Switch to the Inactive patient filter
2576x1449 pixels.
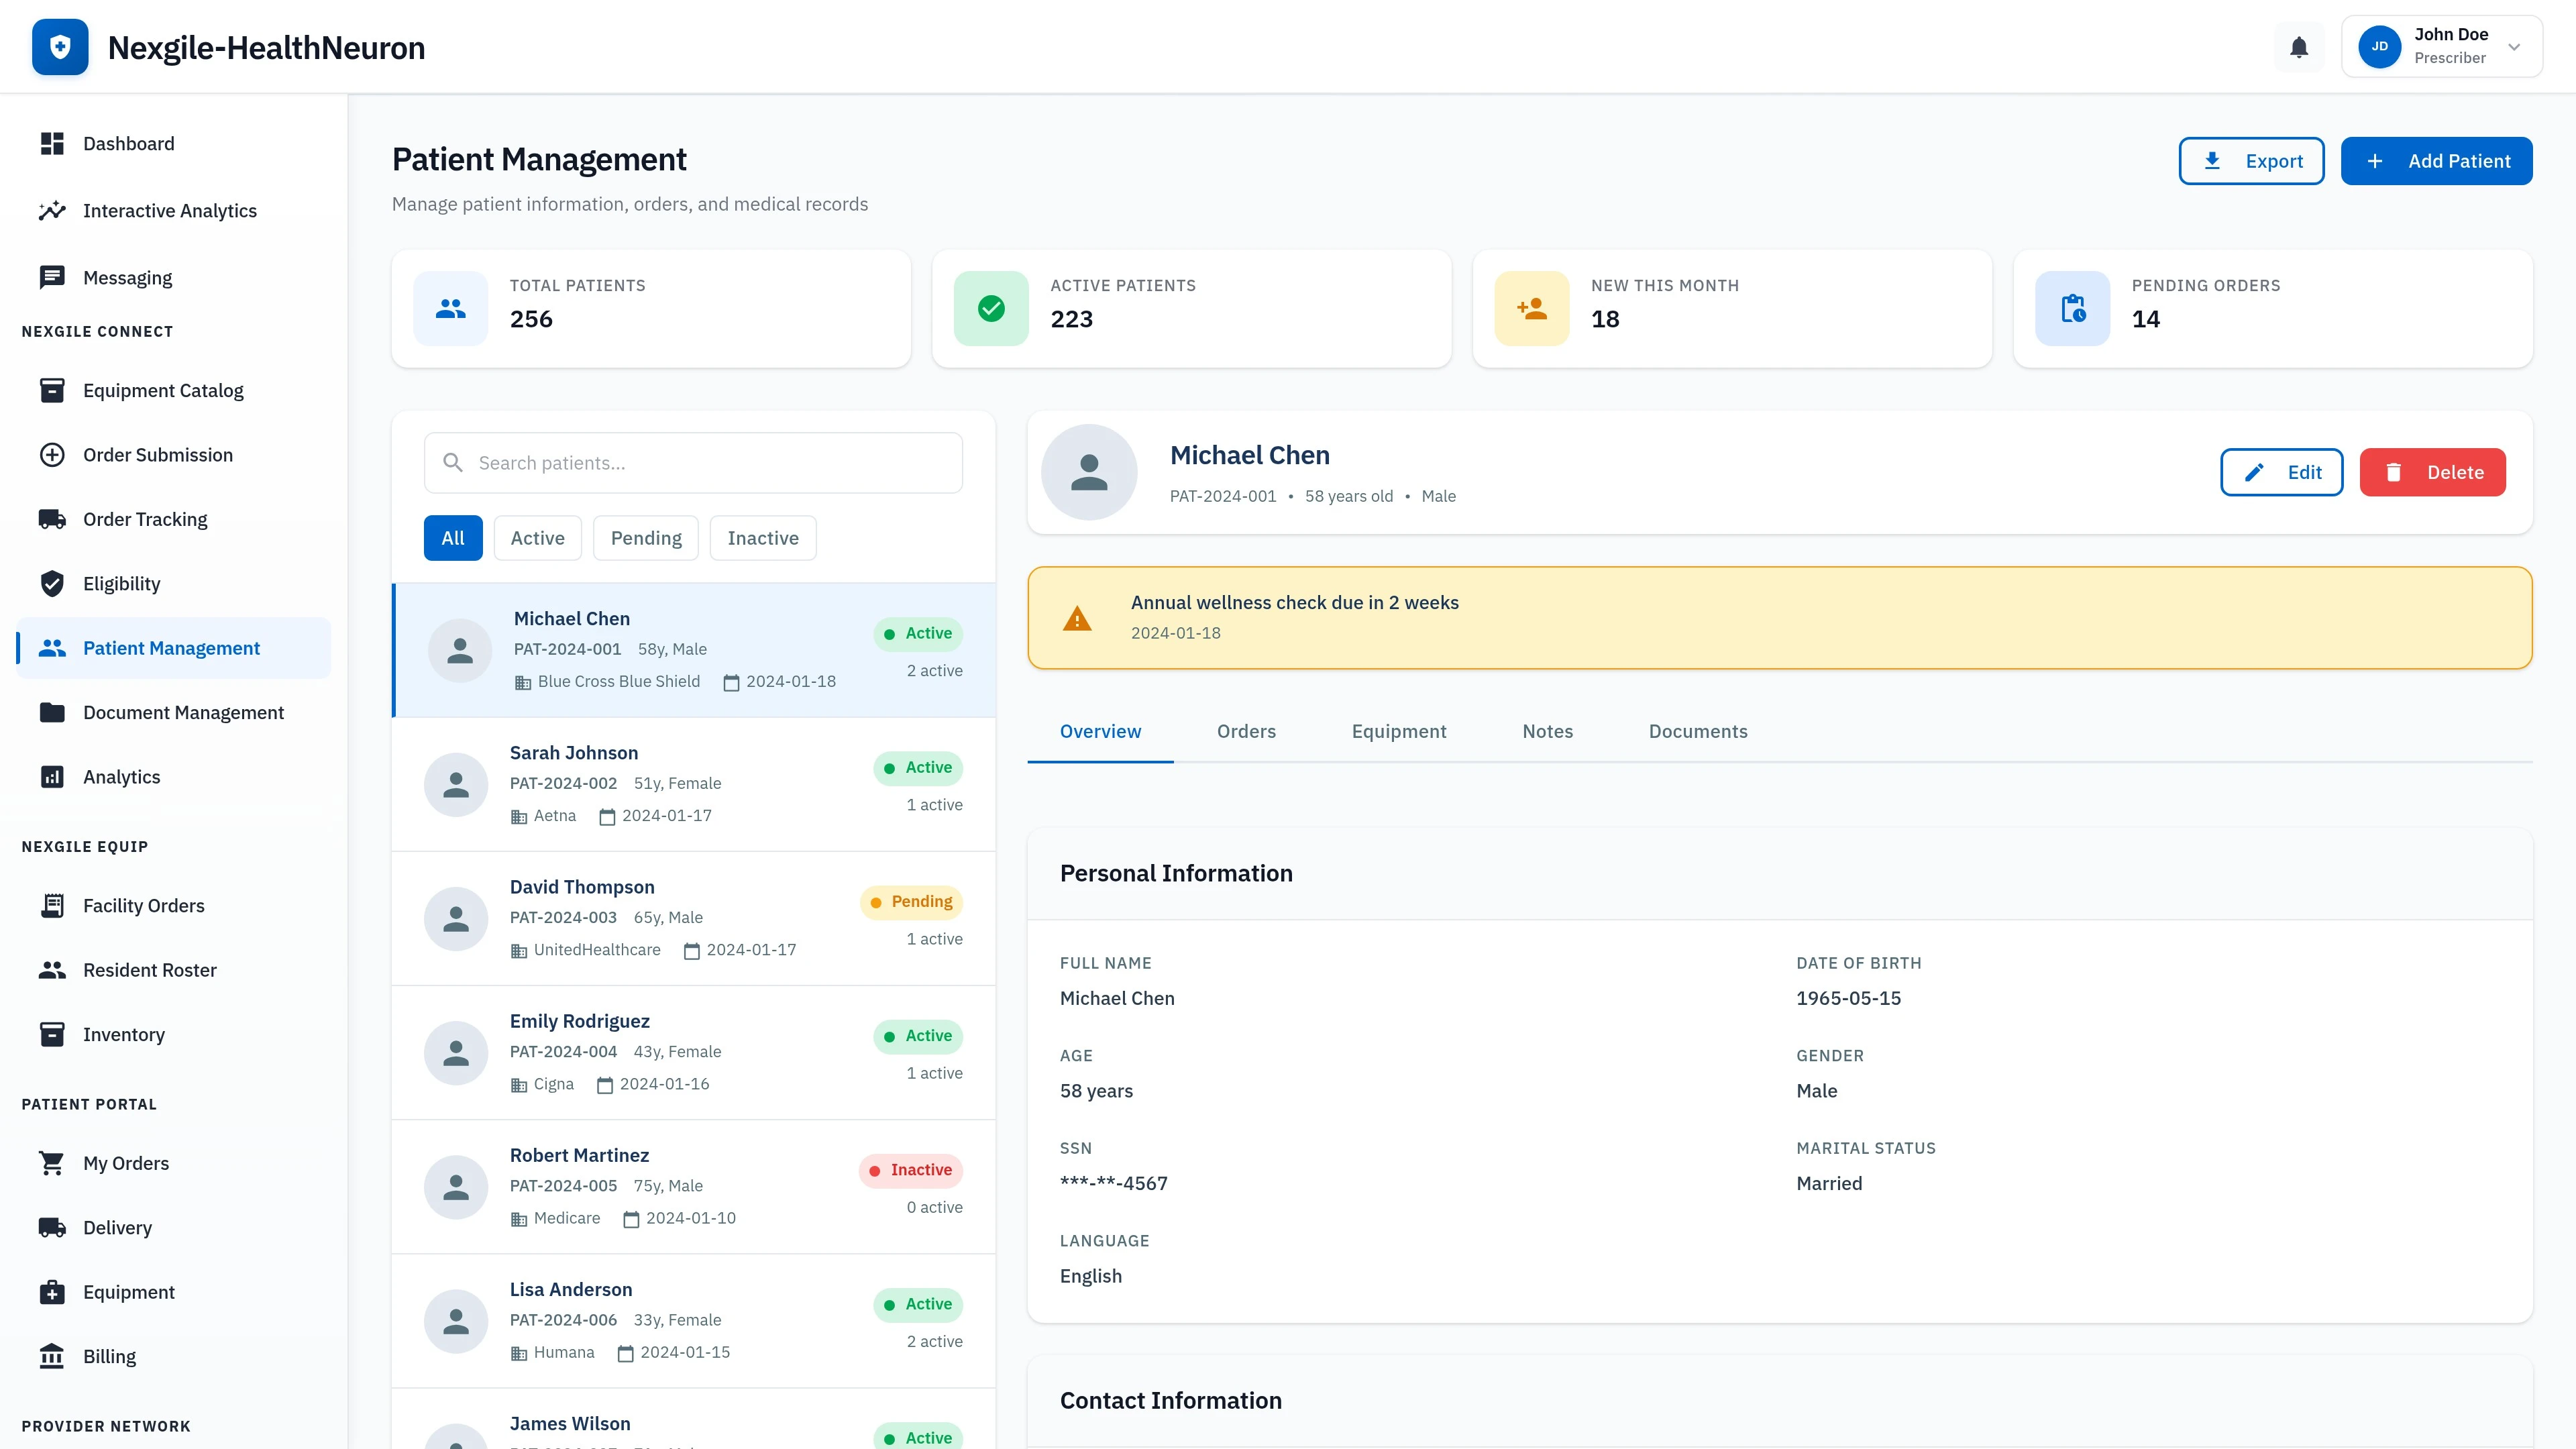(x=762, y=537)
